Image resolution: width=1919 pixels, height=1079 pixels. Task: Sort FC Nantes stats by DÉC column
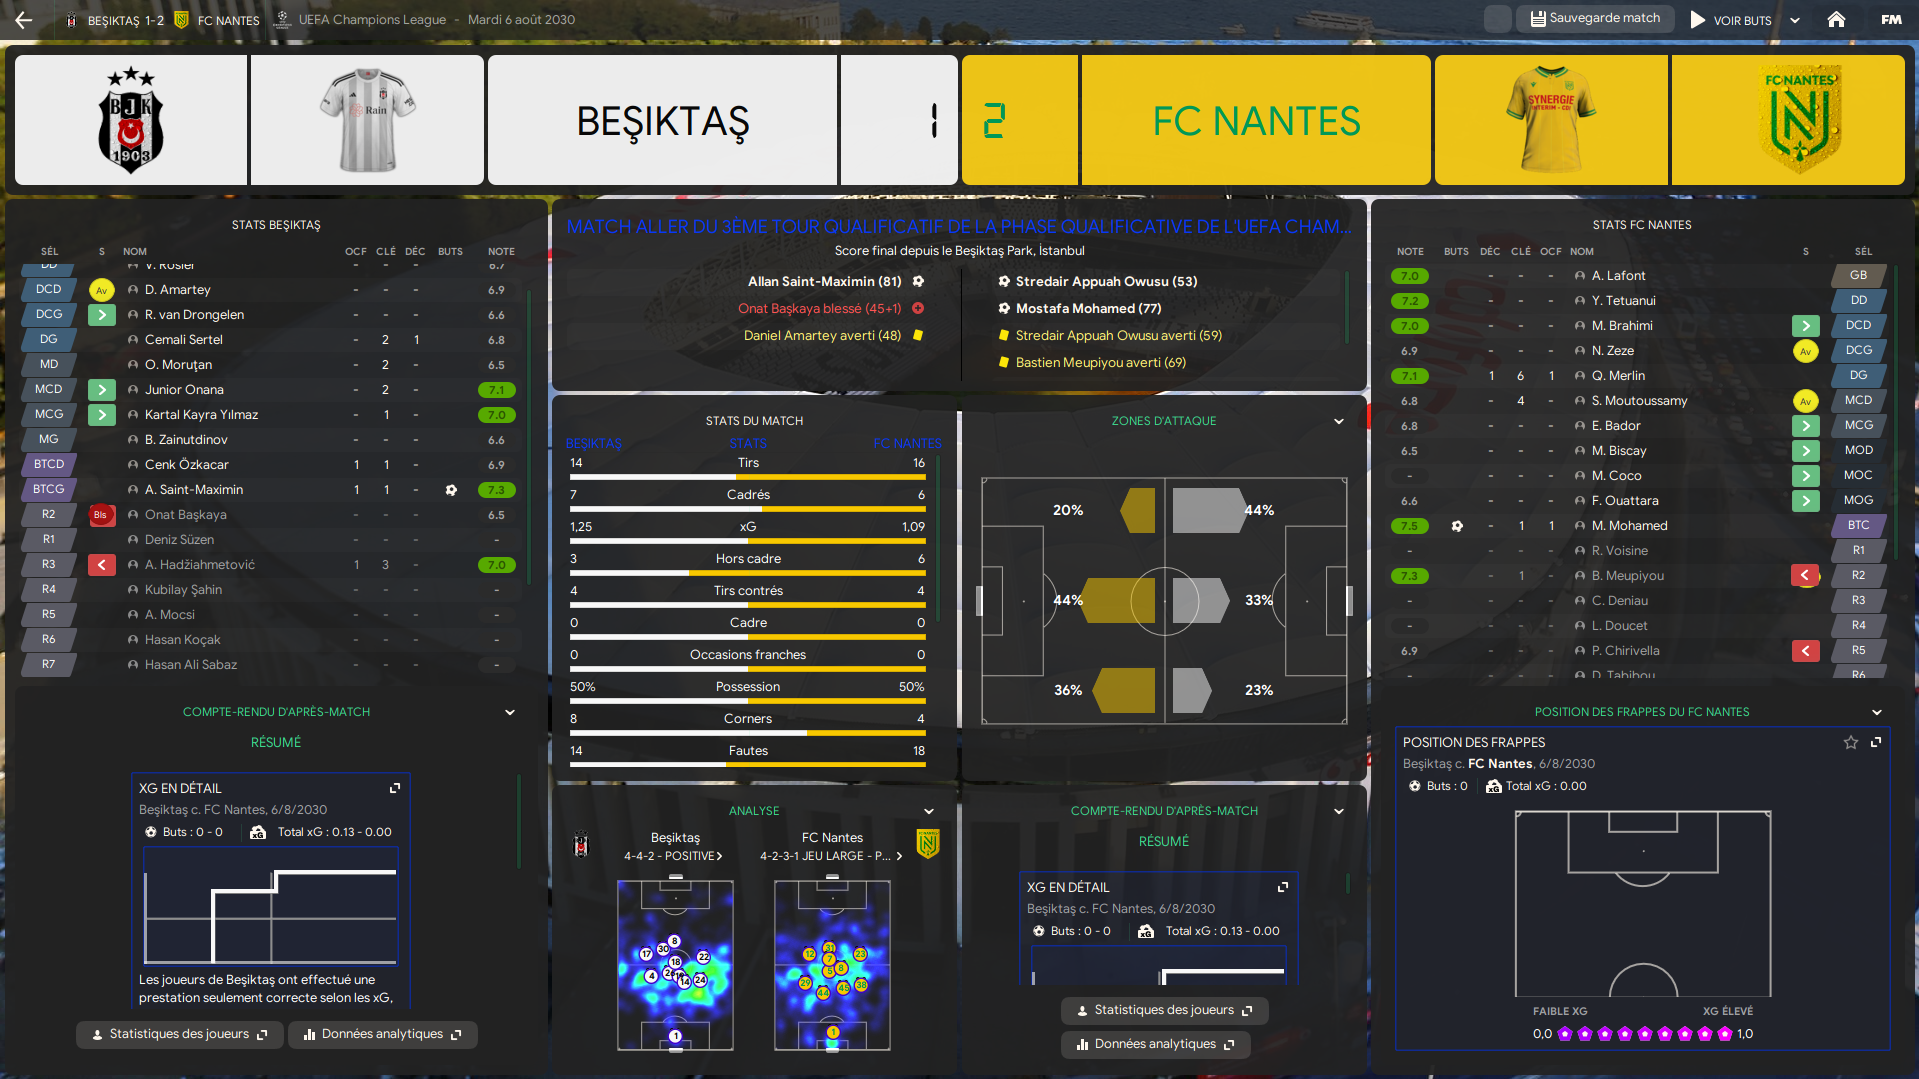point(1490,252)
